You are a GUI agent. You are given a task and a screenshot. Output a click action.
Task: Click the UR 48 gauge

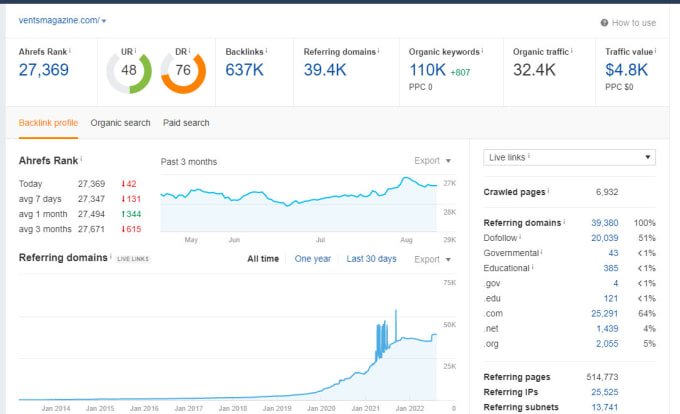coord(129,72)
